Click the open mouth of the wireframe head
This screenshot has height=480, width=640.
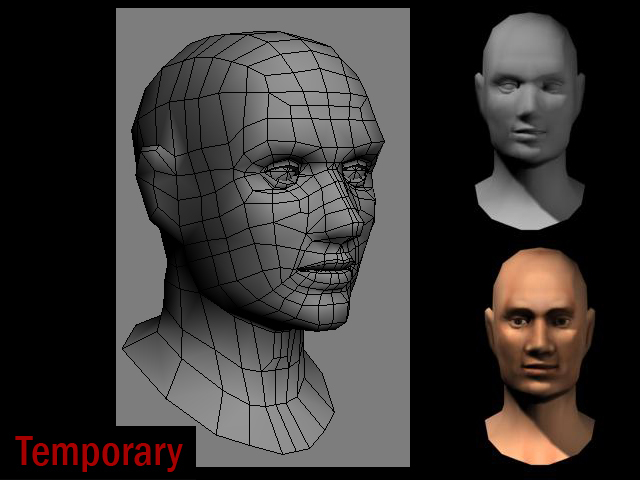(x=327, y=270)
